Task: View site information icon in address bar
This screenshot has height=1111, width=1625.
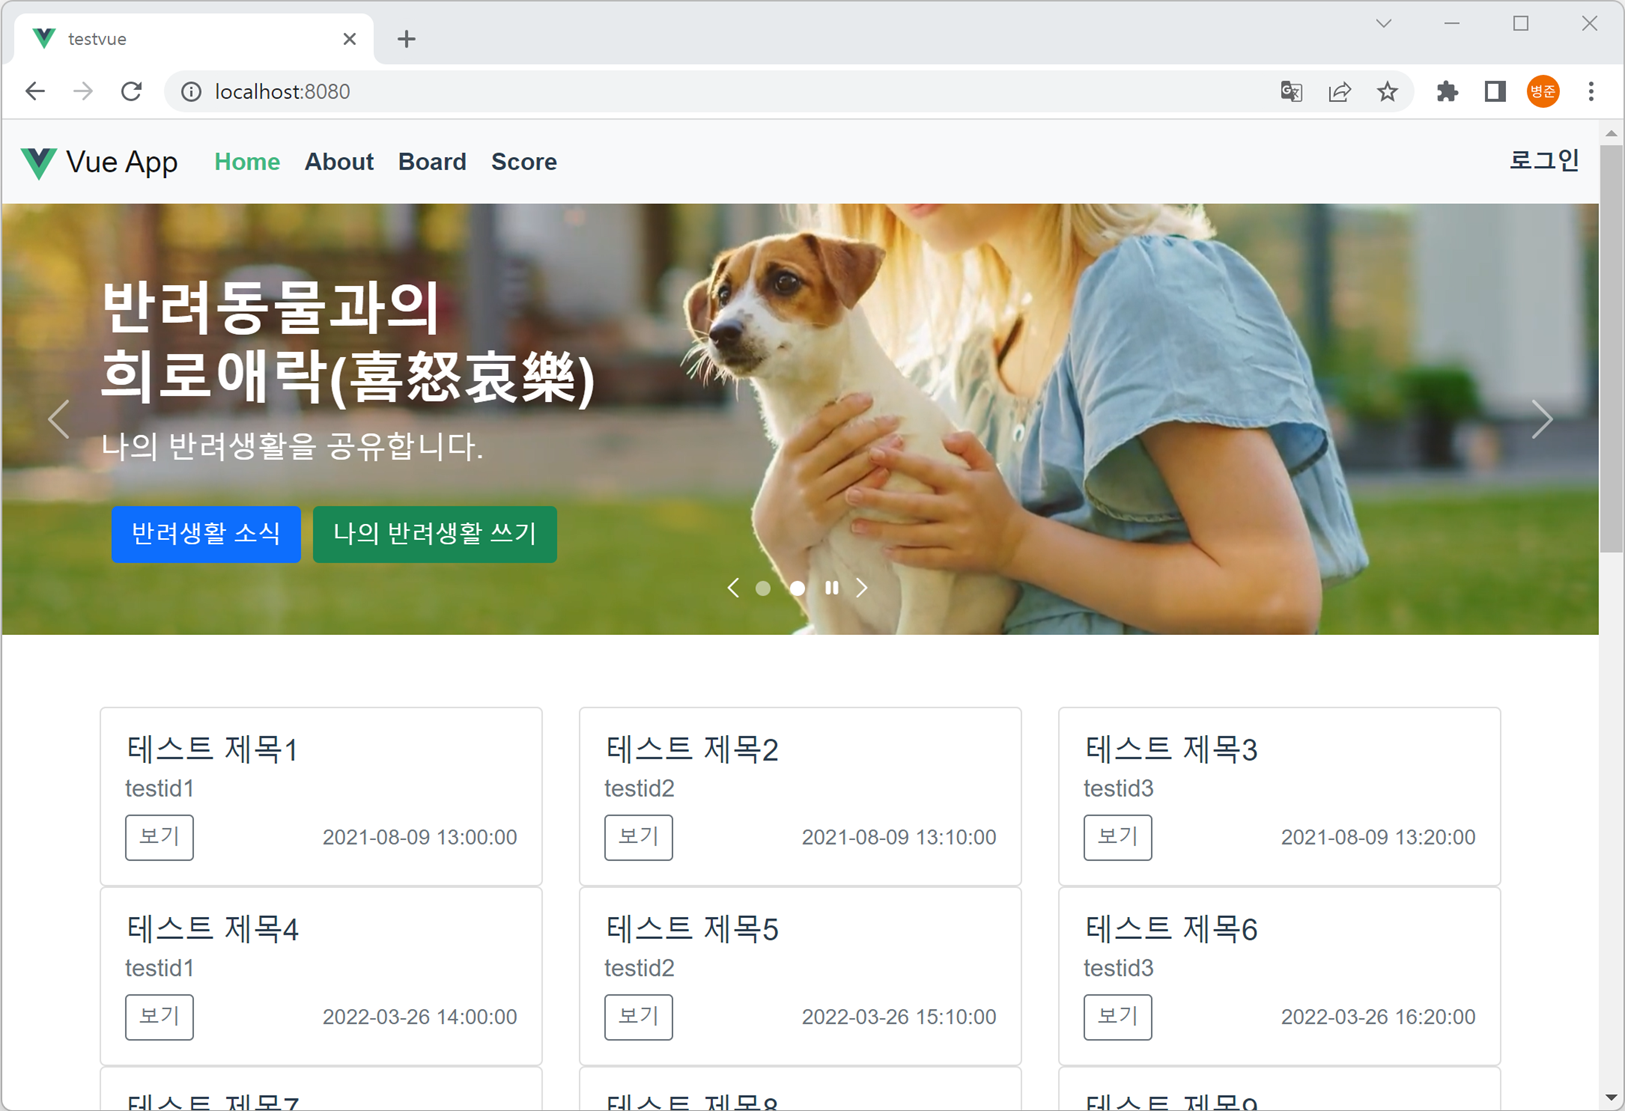Action: point(190,92)
